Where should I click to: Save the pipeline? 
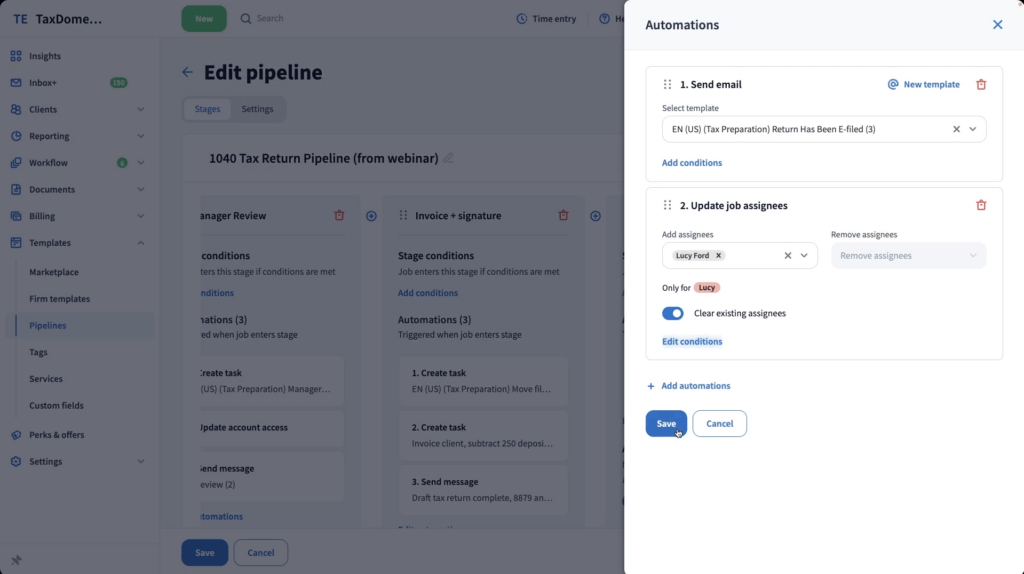click(204, 552)
